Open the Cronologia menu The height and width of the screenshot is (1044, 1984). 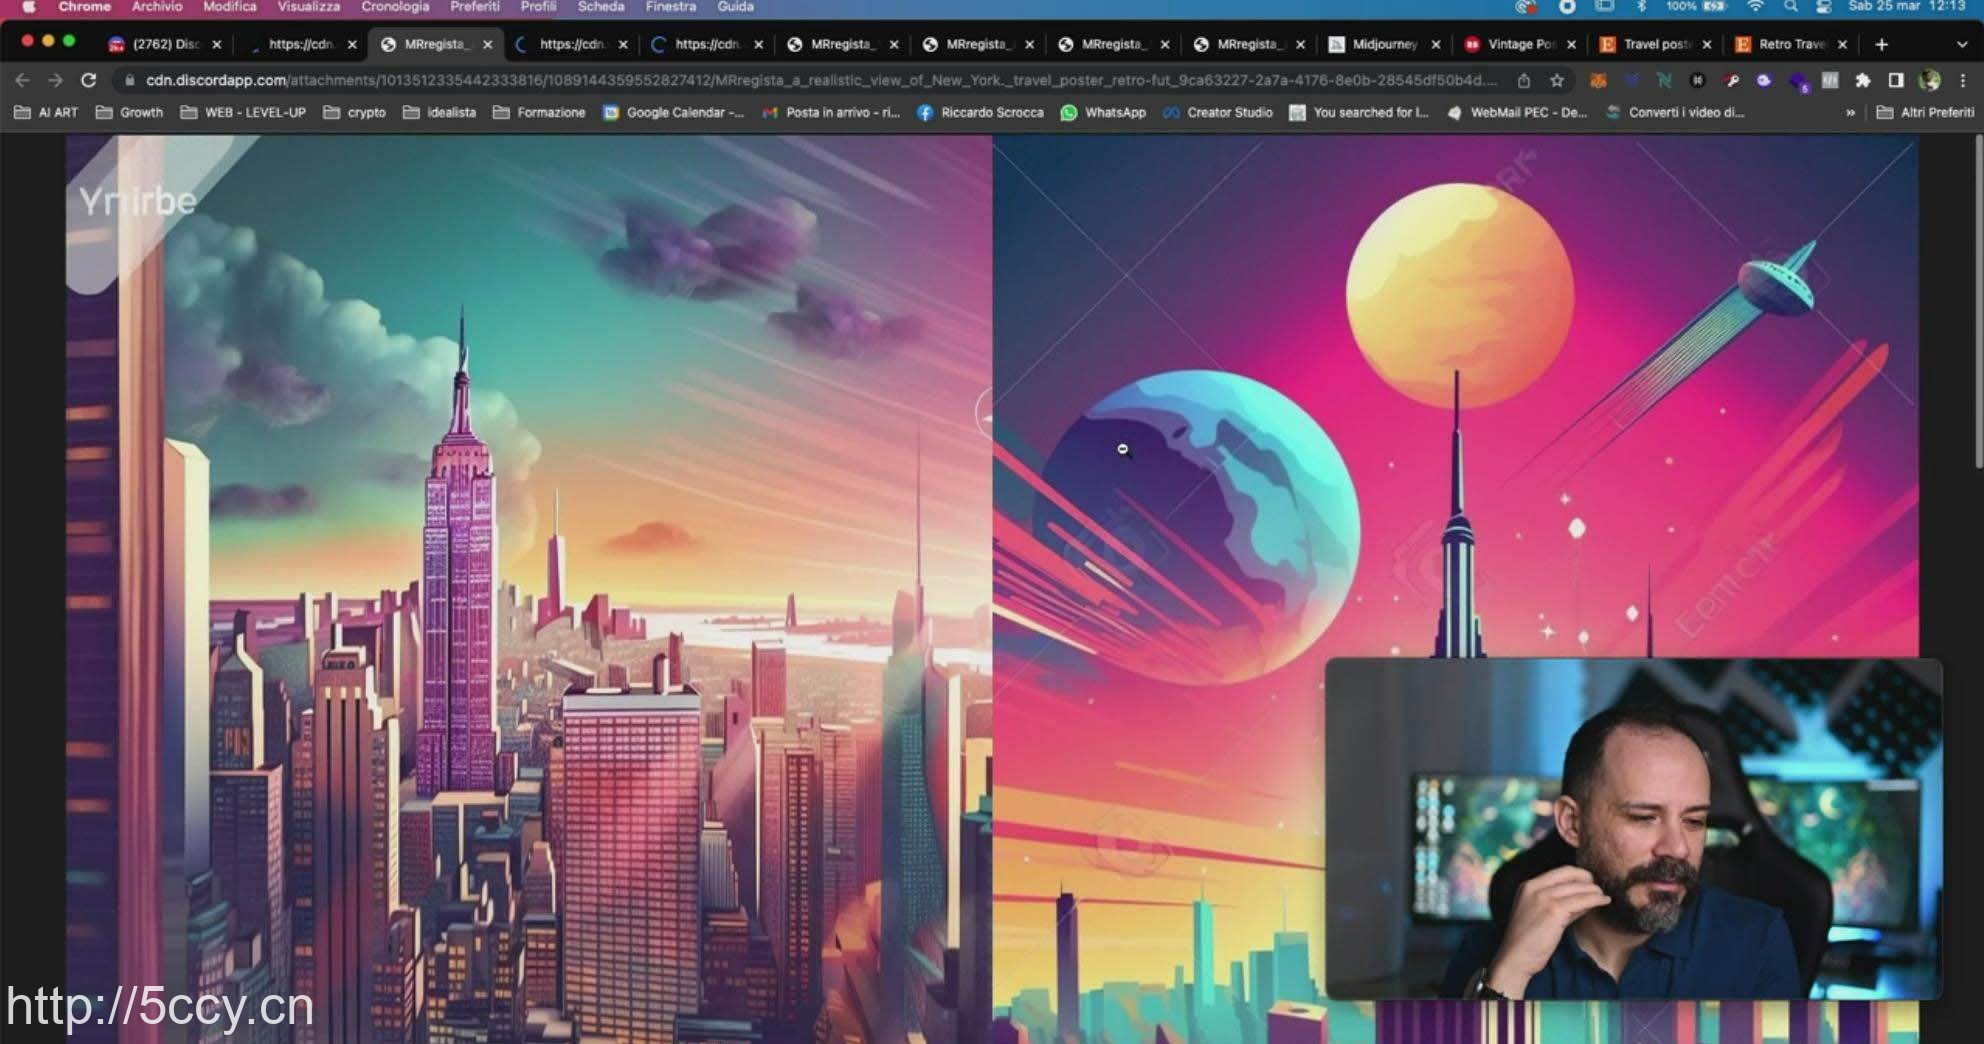coord(395,7)
